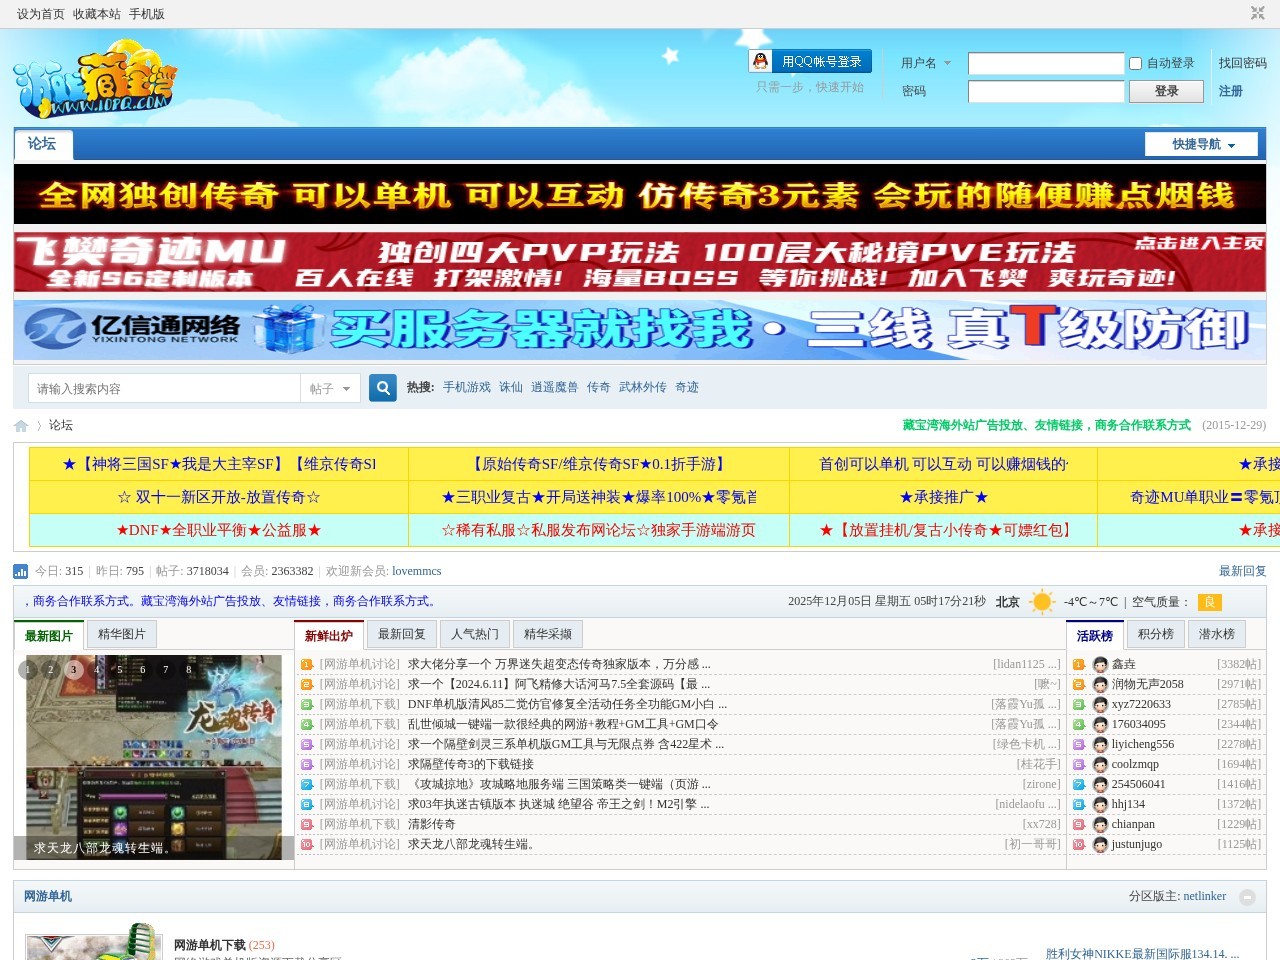Click the QQ penguin login icon
Image resolution: width=1280 pixels, height=960 pixels.
[761, 62]
